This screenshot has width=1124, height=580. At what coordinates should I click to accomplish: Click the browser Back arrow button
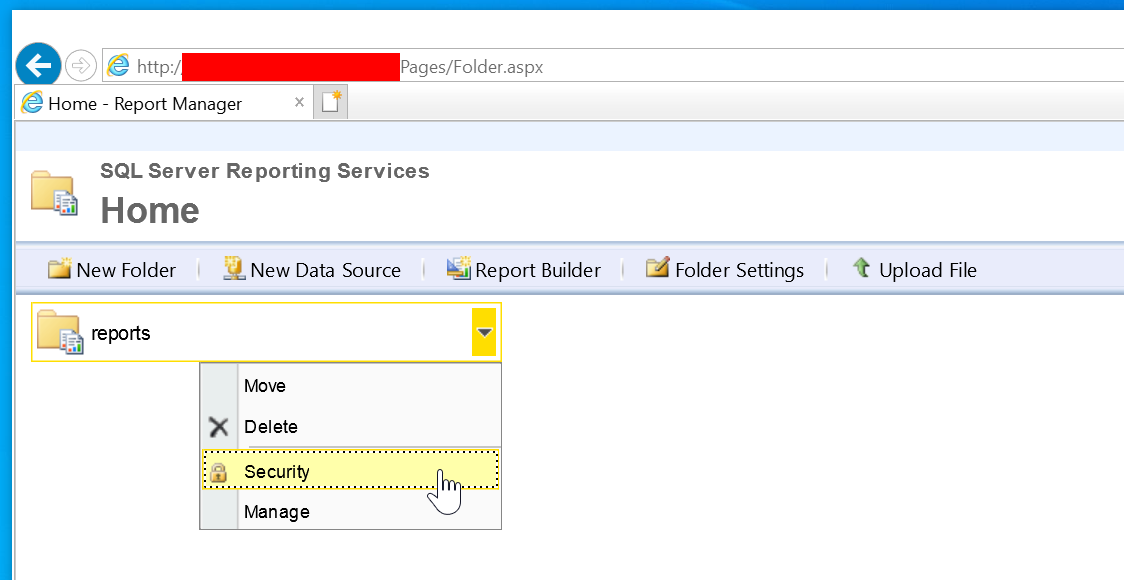pos(38,66)
